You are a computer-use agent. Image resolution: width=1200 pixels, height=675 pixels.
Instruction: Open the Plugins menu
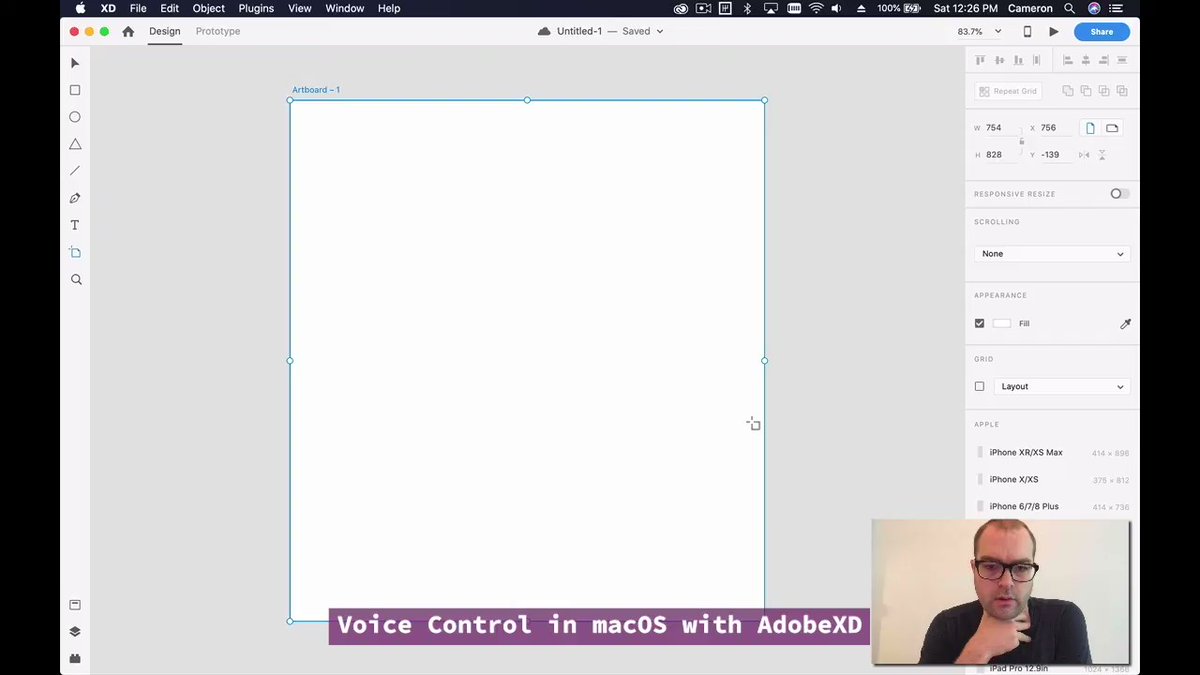(256, 8)
